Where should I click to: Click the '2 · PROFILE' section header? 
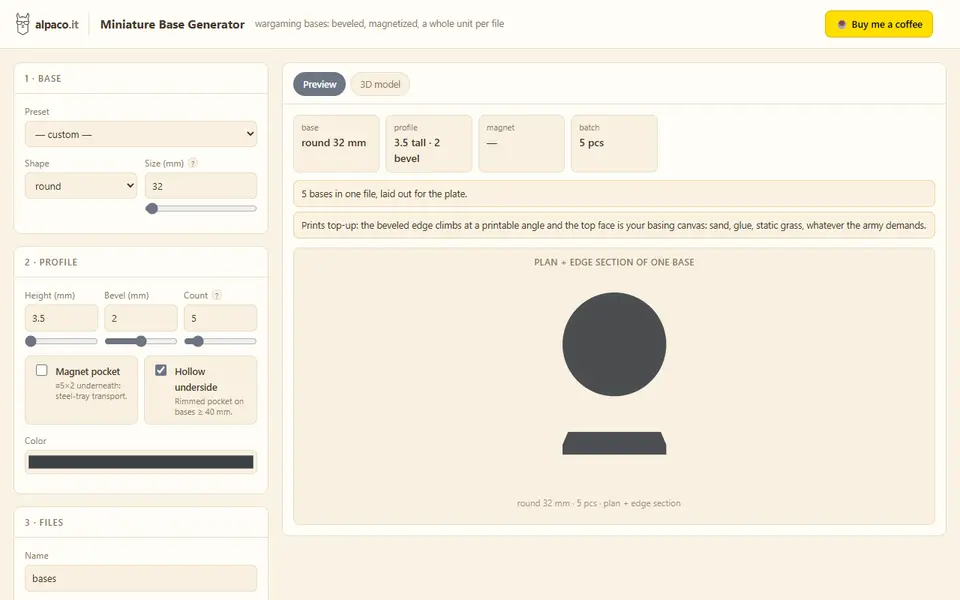click(x=51, y=262)
